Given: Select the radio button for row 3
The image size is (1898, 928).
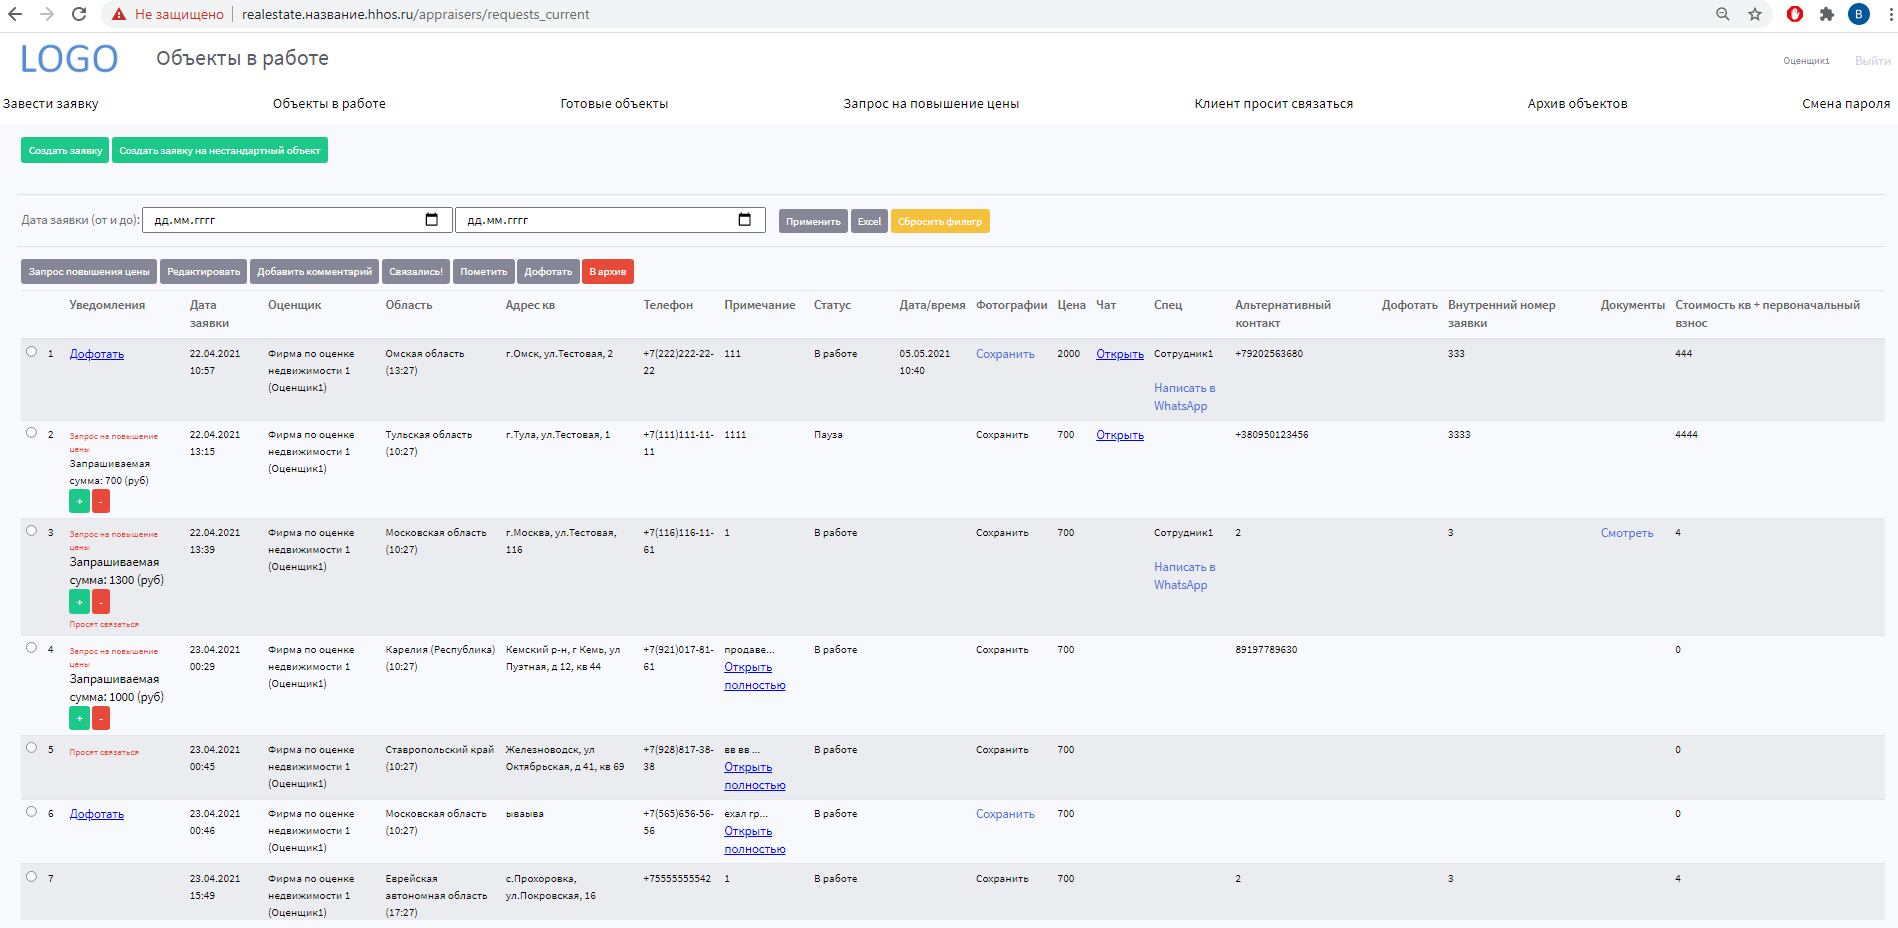Looking at the screenshot, I should (32, 531).
